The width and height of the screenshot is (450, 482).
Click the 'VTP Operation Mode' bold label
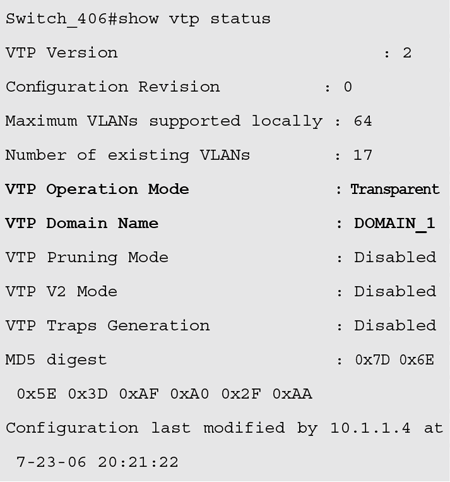click(x=97, y=190)
